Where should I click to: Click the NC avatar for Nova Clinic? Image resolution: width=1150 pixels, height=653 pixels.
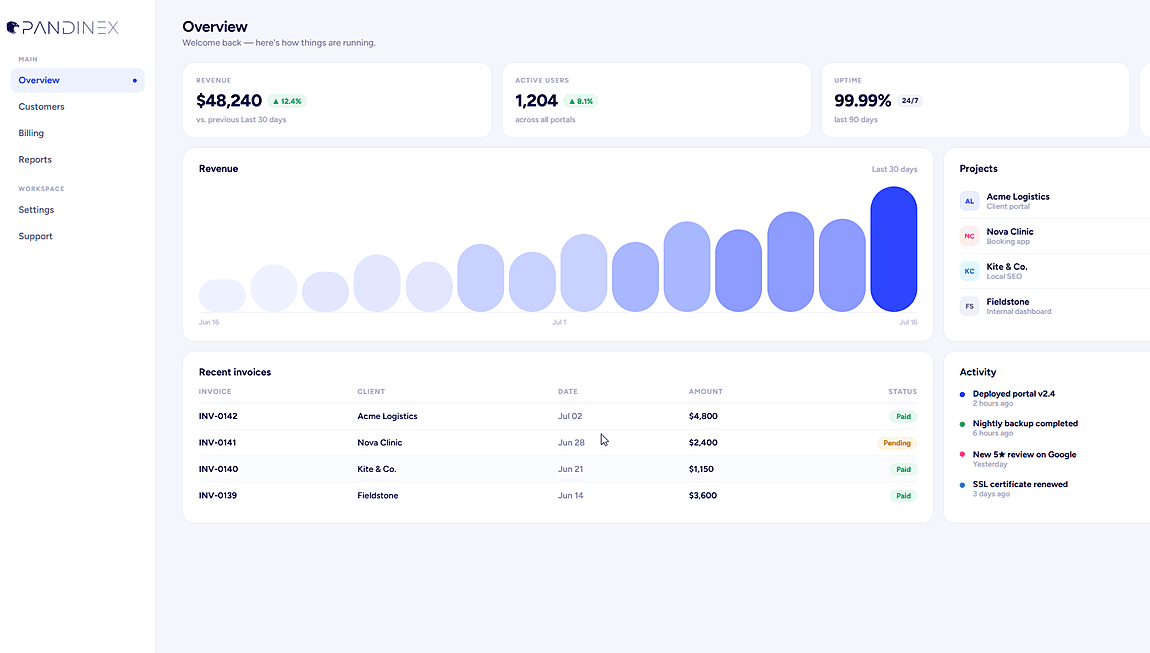(x=969, y=236)
